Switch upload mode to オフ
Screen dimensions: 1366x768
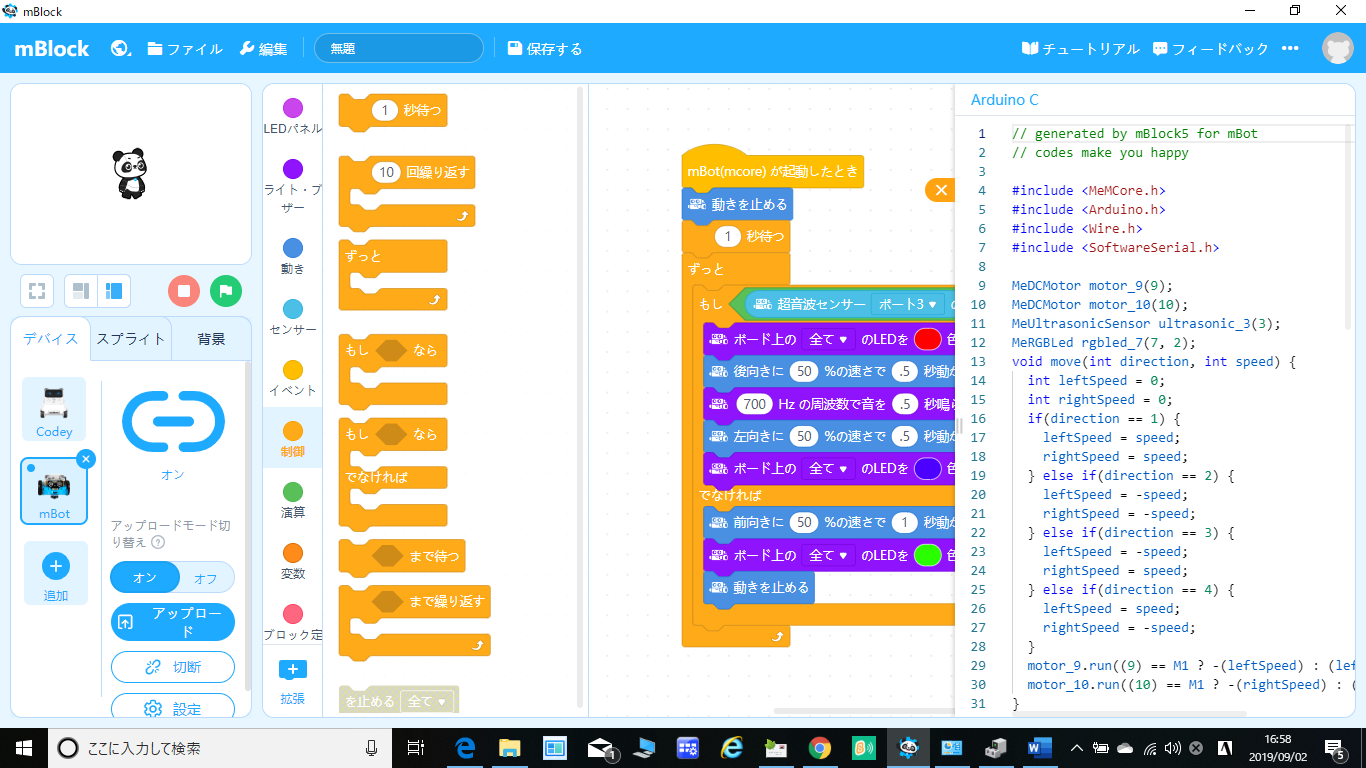pos(206,578)
